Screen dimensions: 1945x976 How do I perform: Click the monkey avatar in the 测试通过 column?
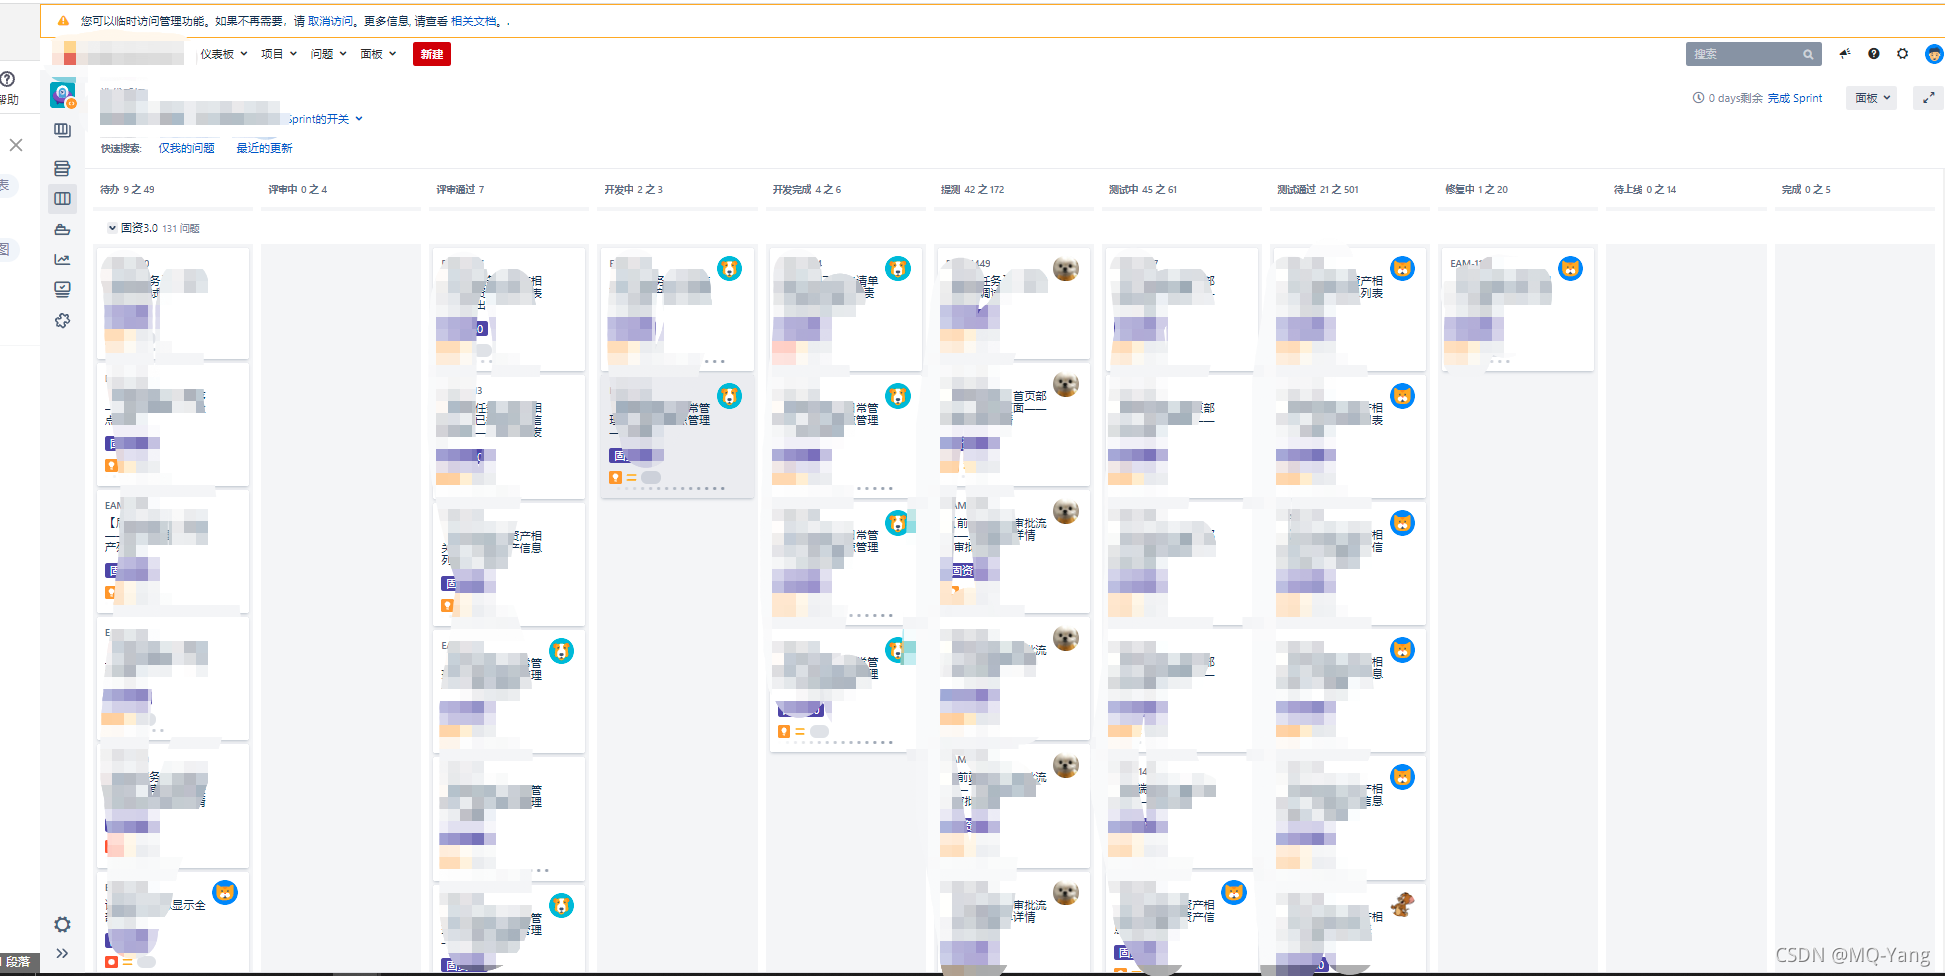point(1403,904)
